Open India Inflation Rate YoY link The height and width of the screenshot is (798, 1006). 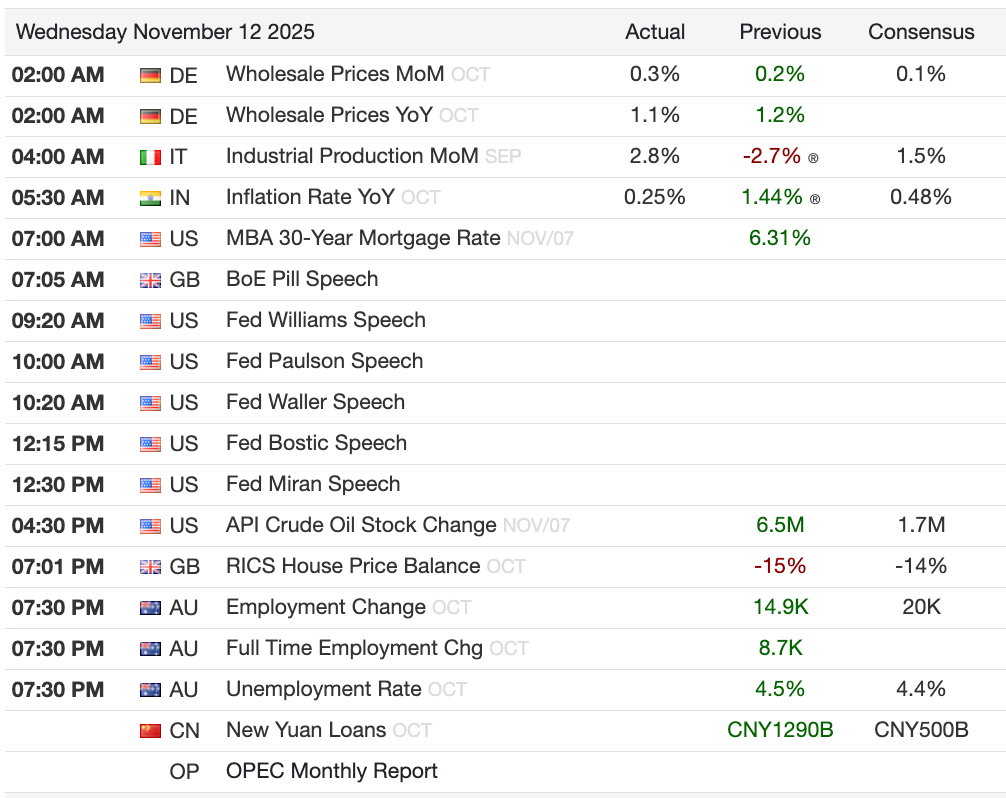(x=310, y=198)
